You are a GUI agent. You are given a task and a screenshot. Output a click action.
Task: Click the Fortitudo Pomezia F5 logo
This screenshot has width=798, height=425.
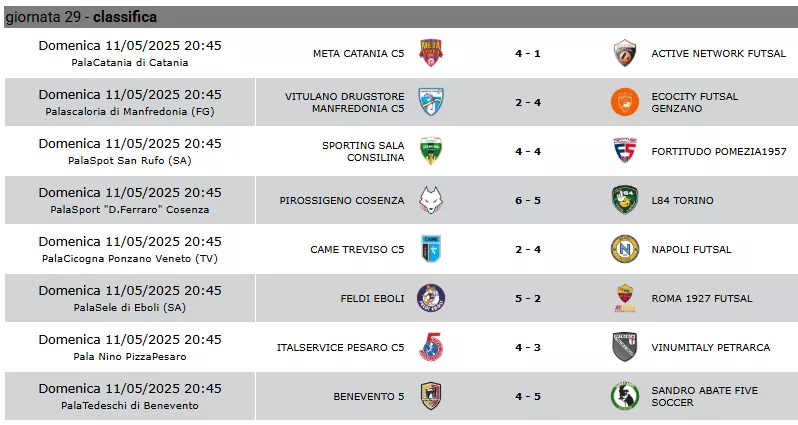(x=624, y=151)
